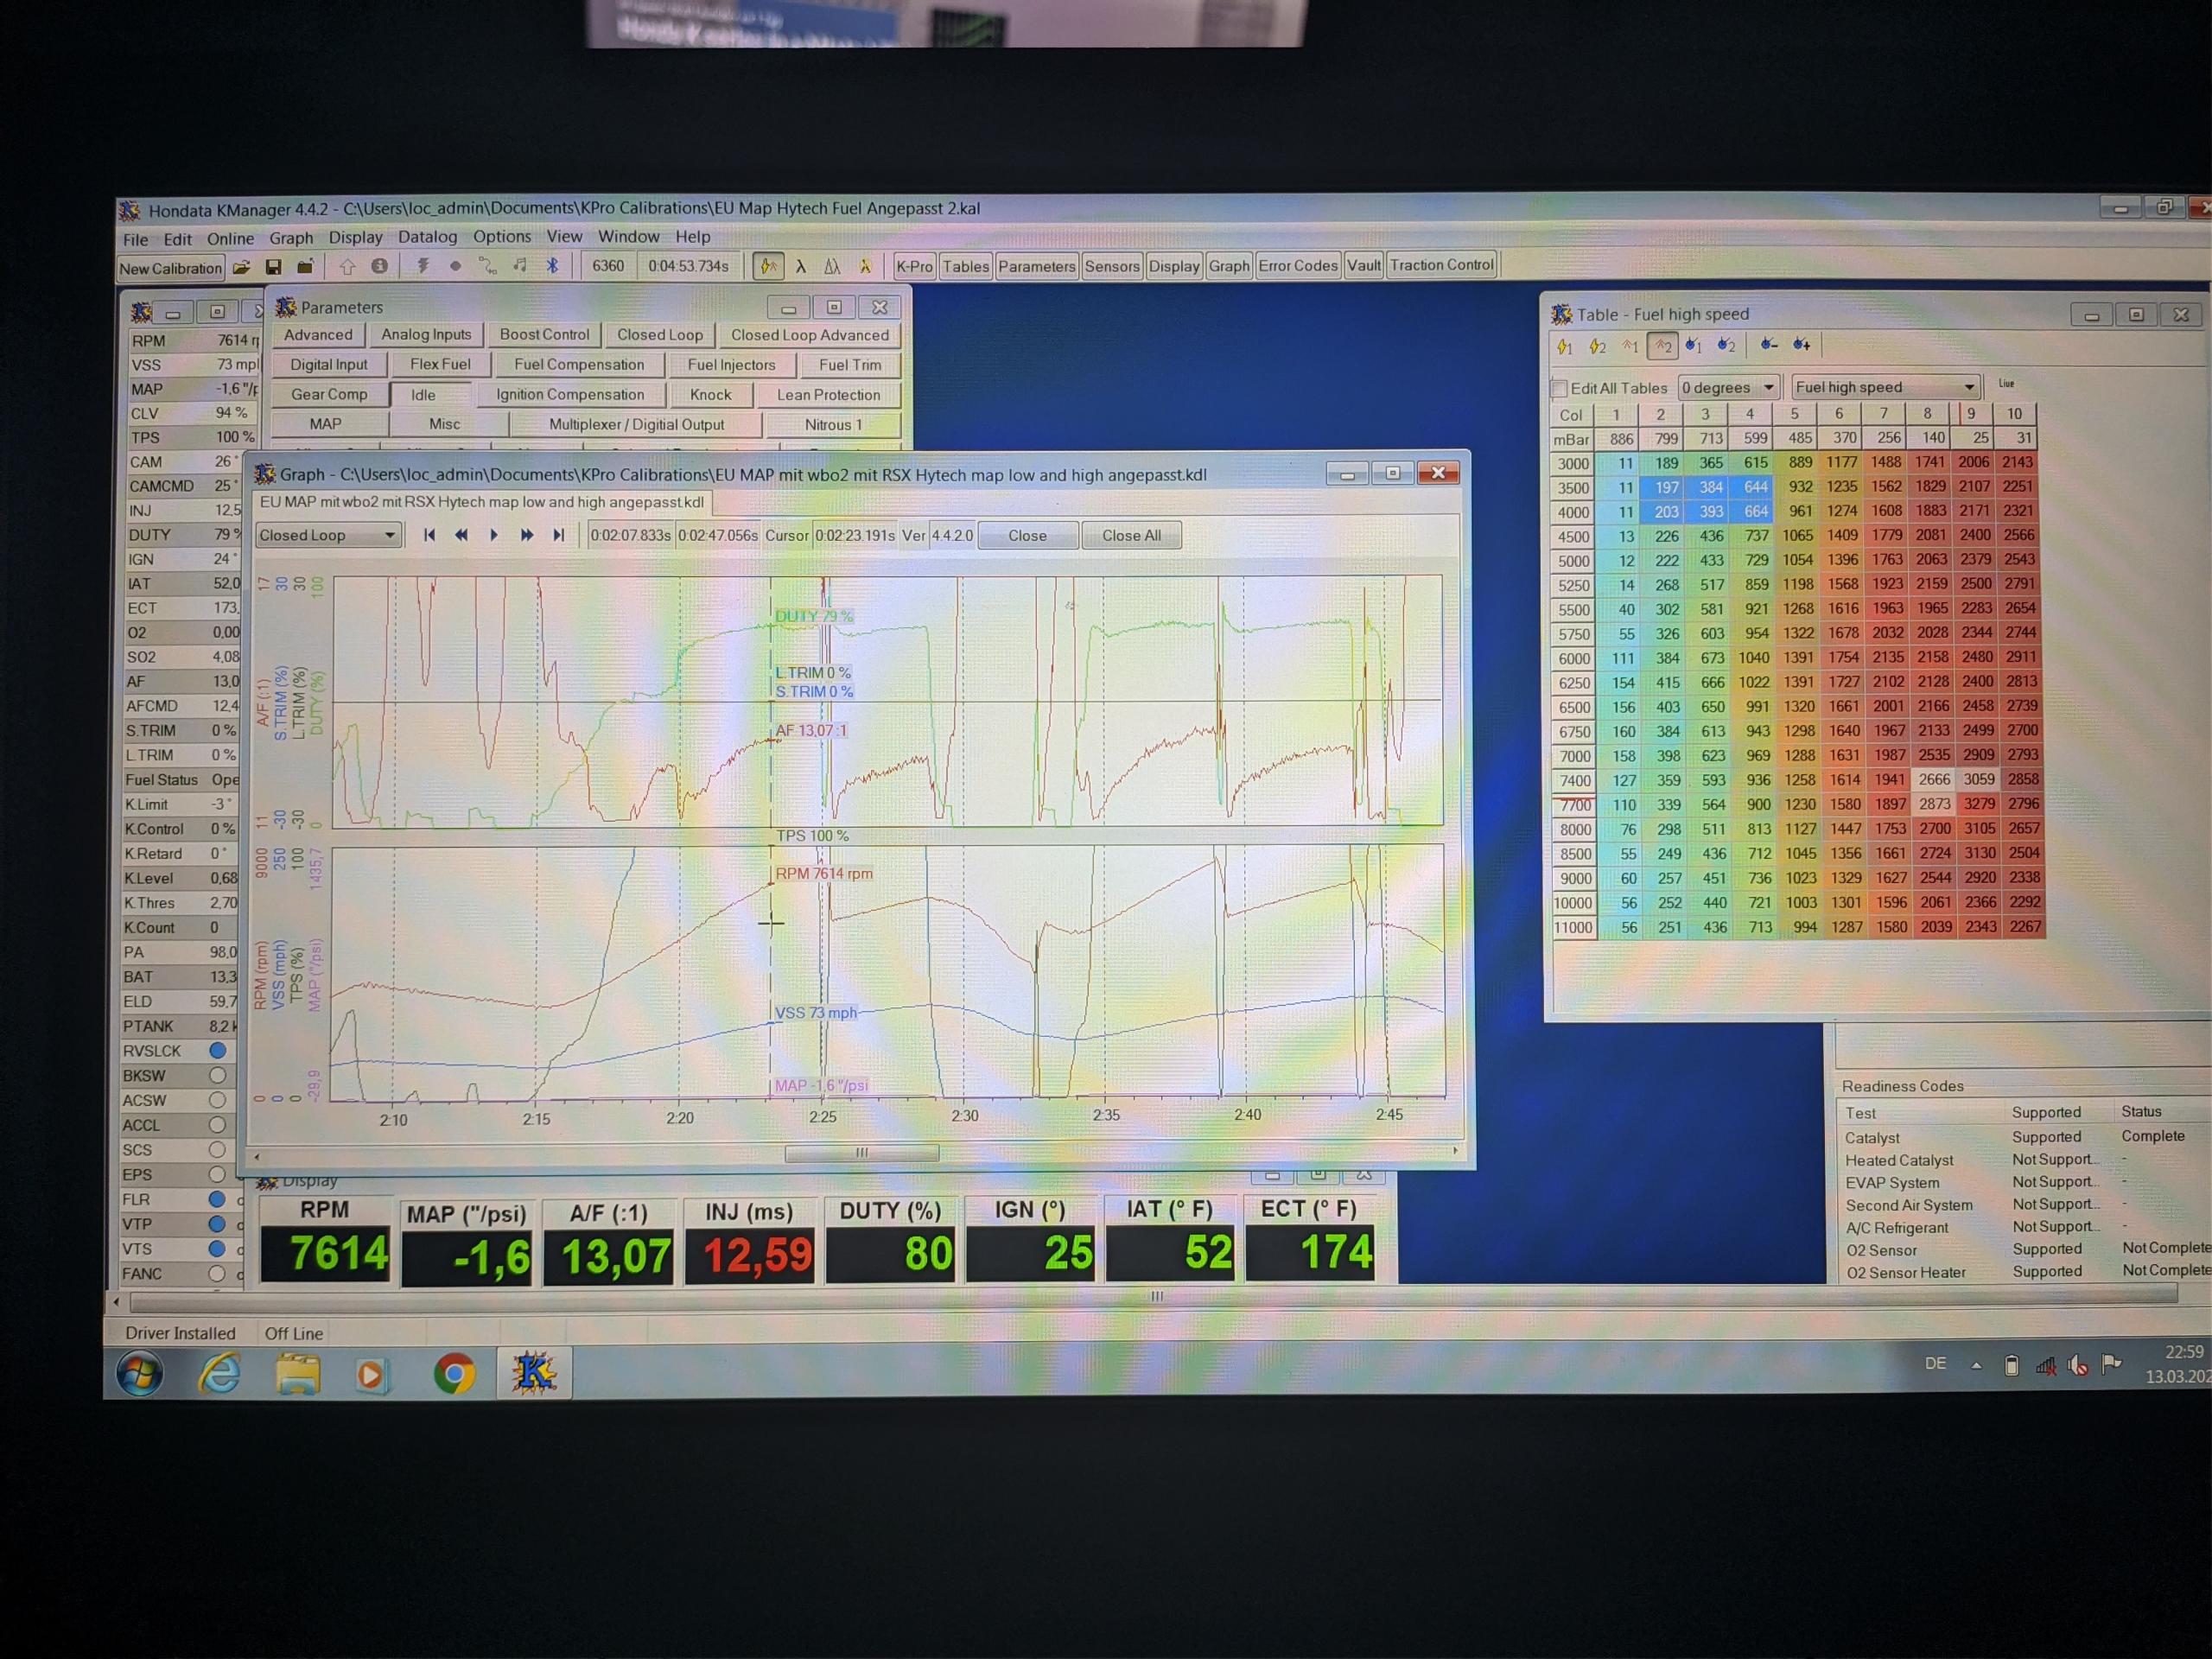
Task: Save the calibration with the floppy disk icon
Action: click(273, 267)
